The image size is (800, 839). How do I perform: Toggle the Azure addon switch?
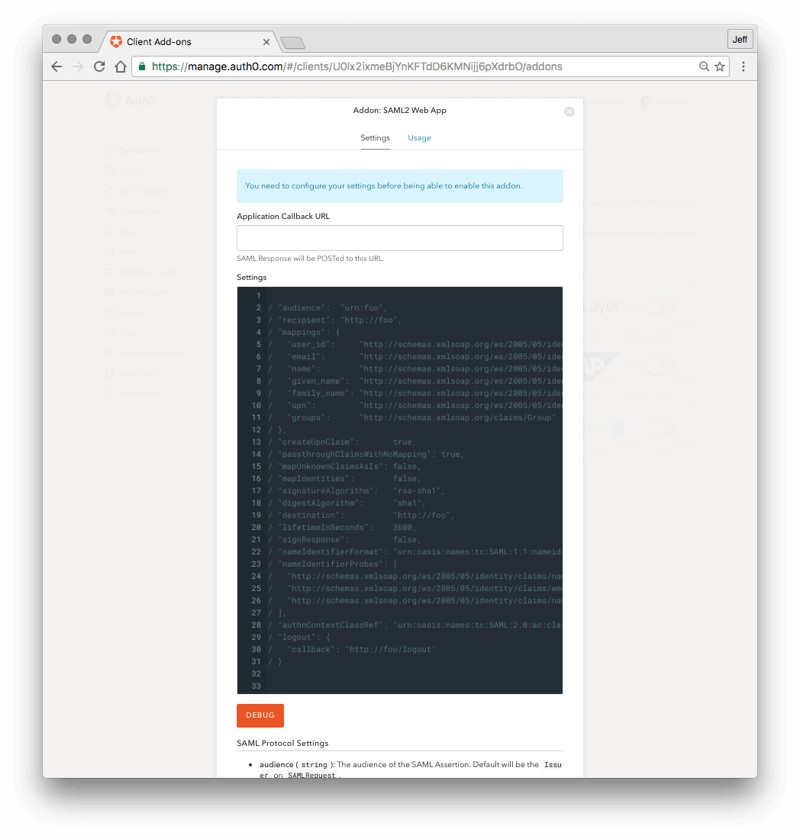point(660,428)
